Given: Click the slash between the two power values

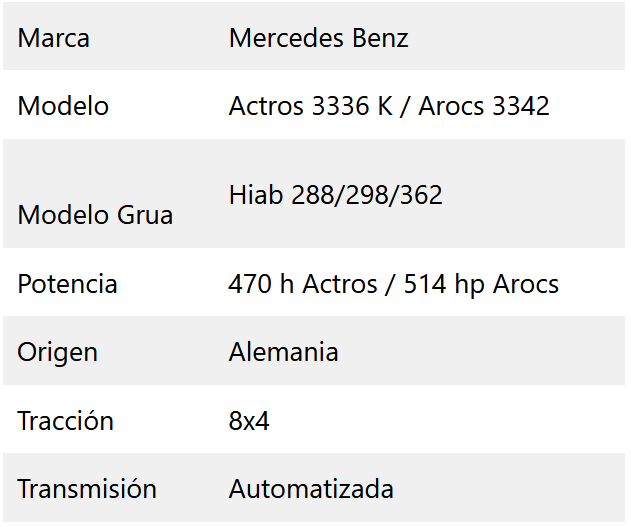Looking at the screenshot, I should pos(387,284).
